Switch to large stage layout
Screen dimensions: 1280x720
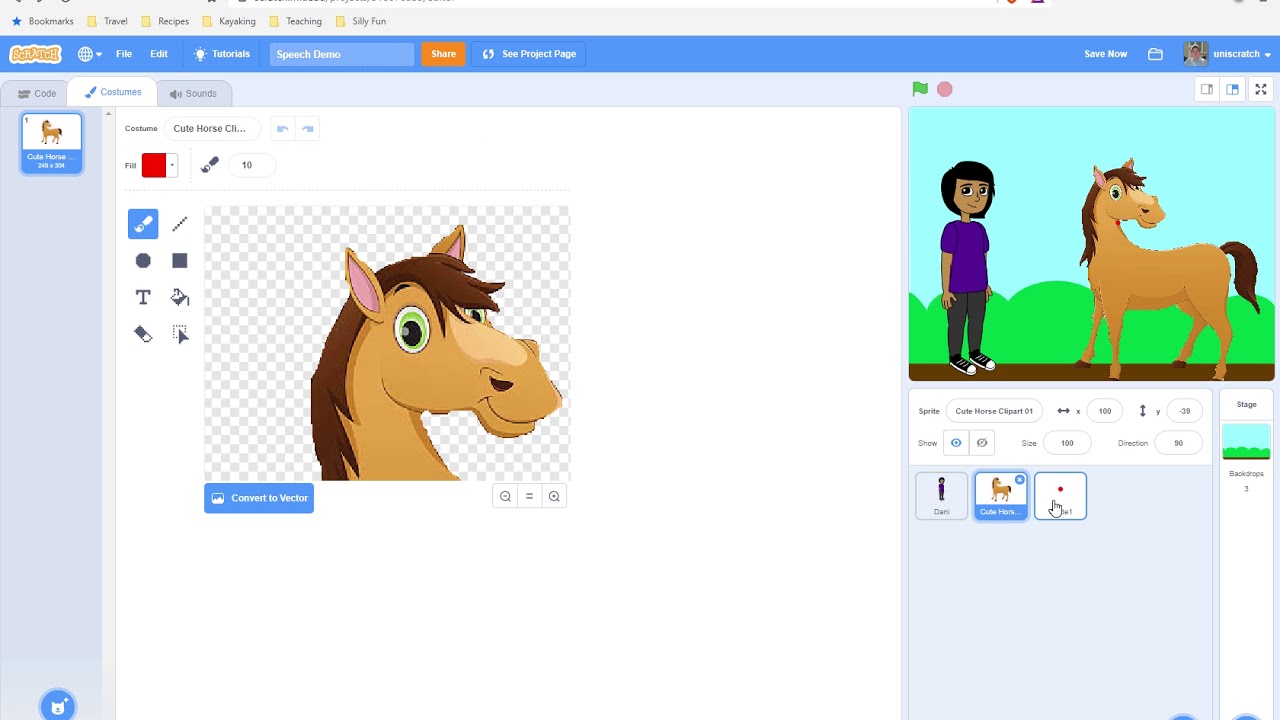pyautogui.click(x=1232, y=89)
